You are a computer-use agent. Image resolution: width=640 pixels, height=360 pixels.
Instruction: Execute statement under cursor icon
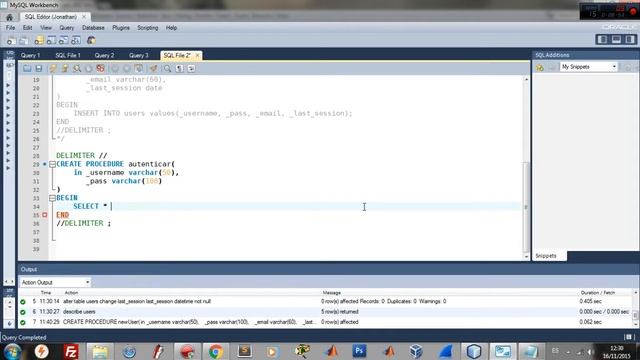tap(64, 69)
